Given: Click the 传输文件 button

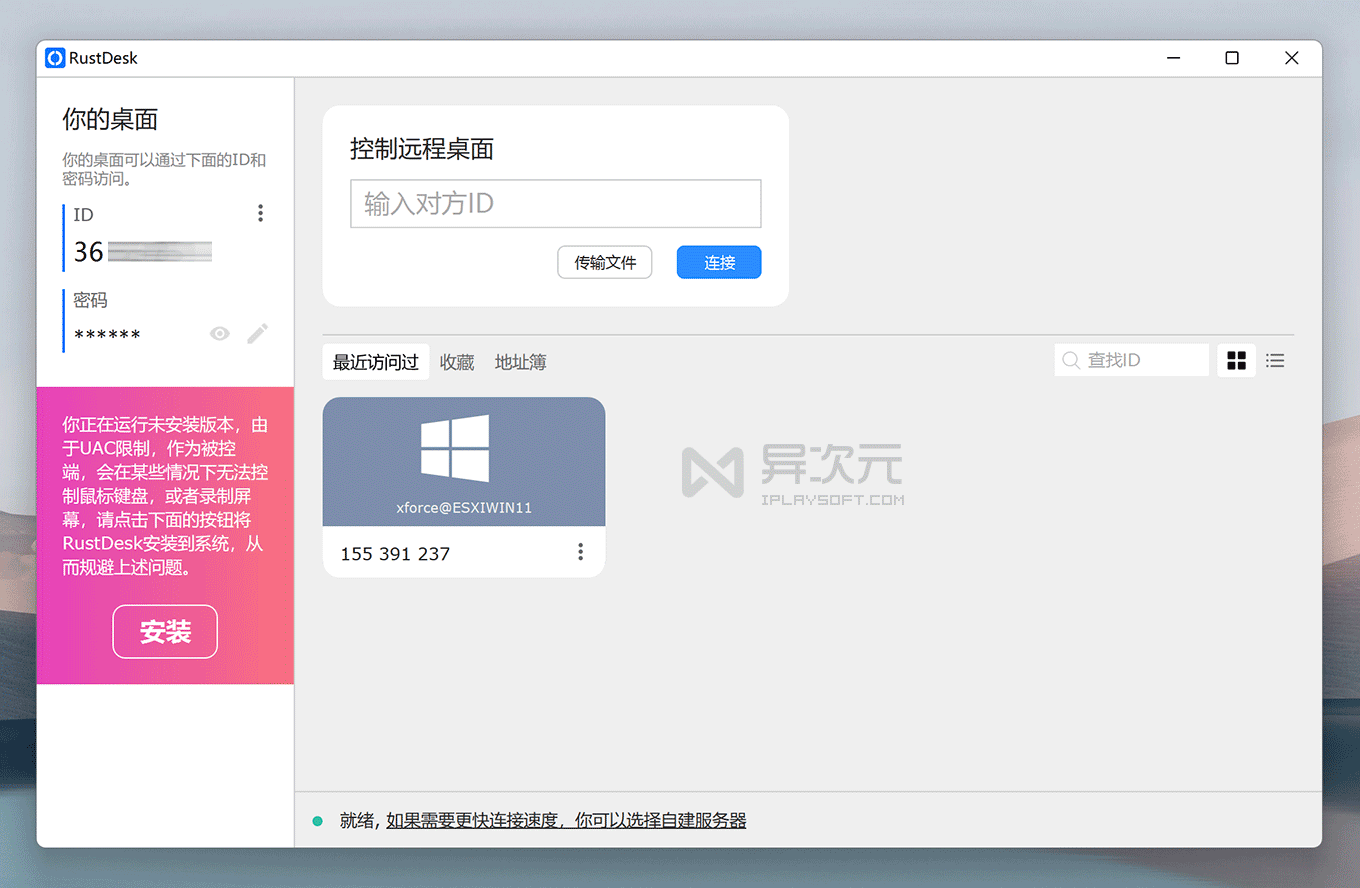Looking at the screenshot, I should coord(604,262).
